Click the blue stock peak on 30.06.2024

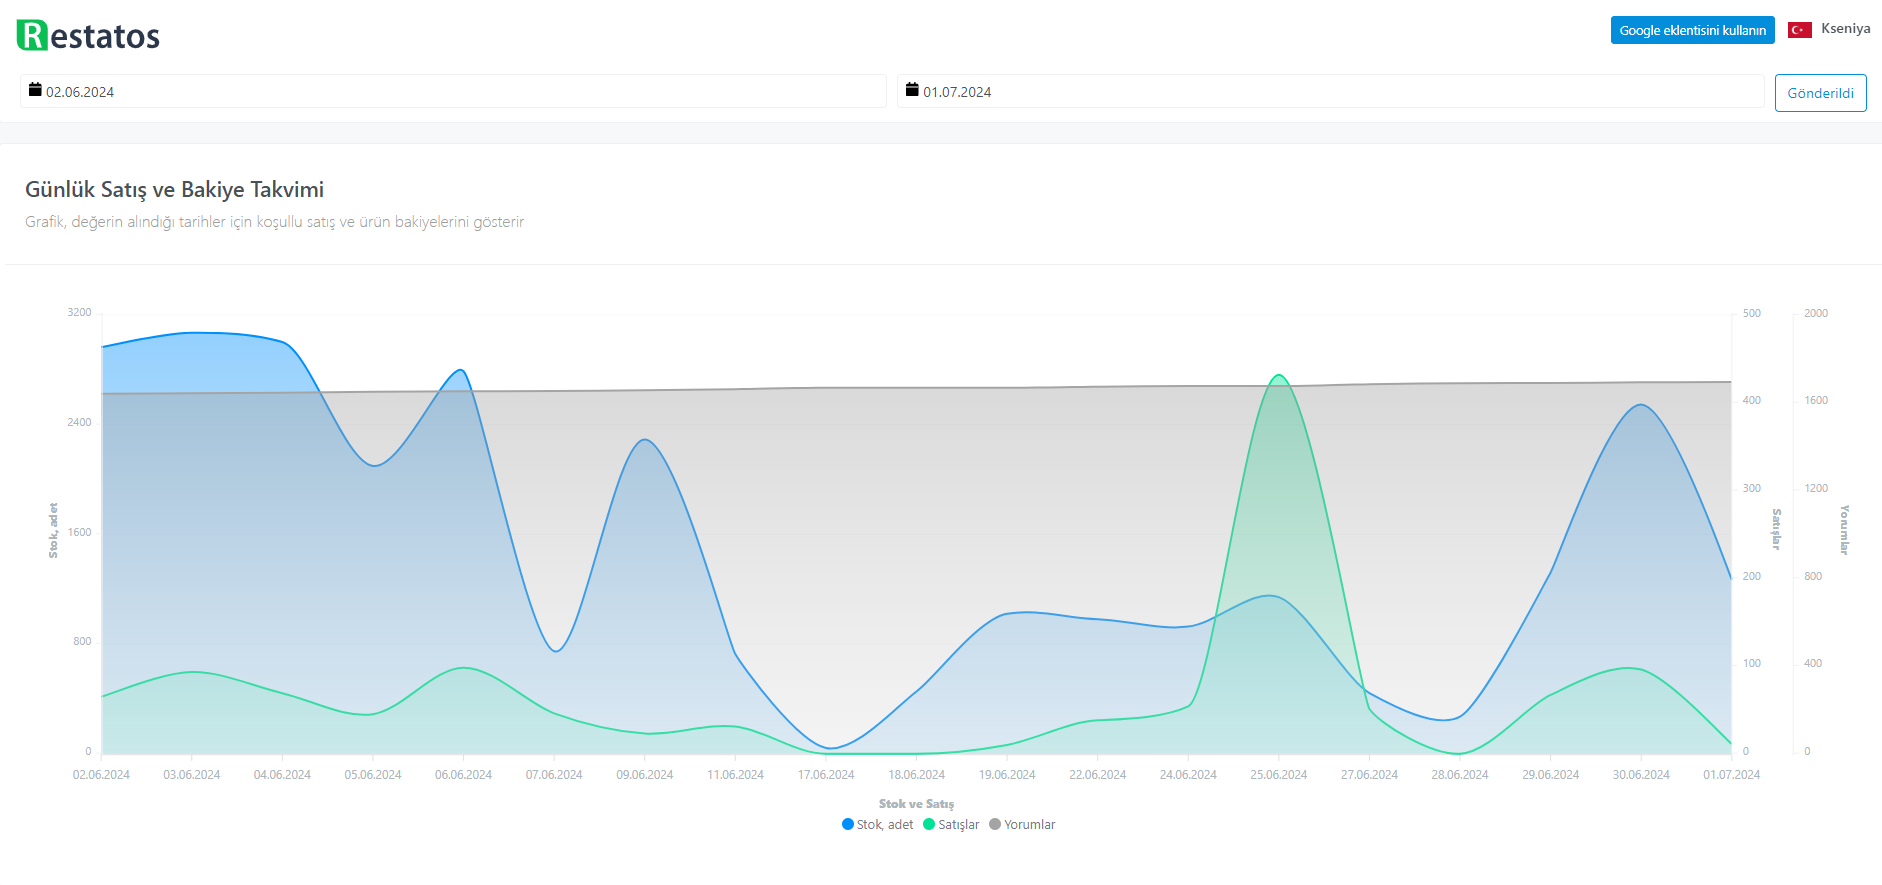[x=1640, y=405]
